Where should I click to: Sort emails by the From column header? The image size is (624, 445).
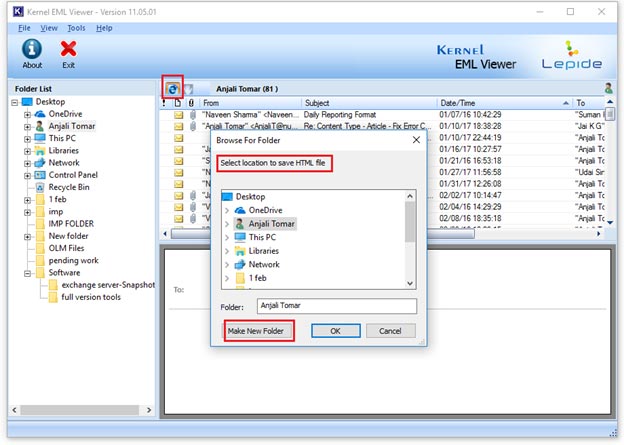coord(250,103)
